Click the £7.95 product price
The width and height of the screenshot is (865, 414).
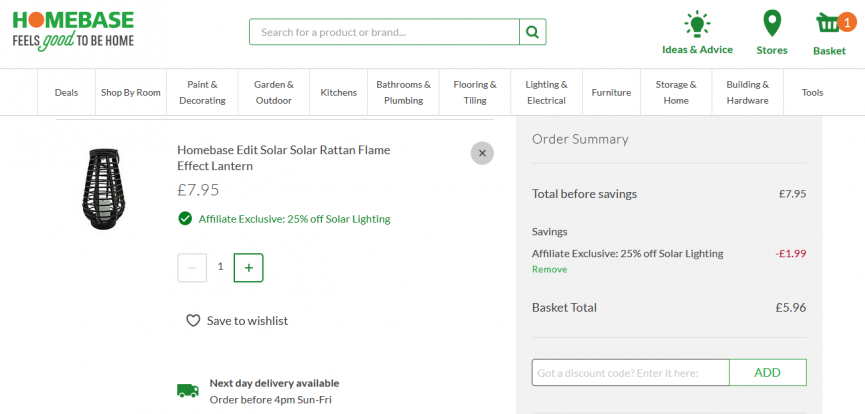[x=198, y=190]
